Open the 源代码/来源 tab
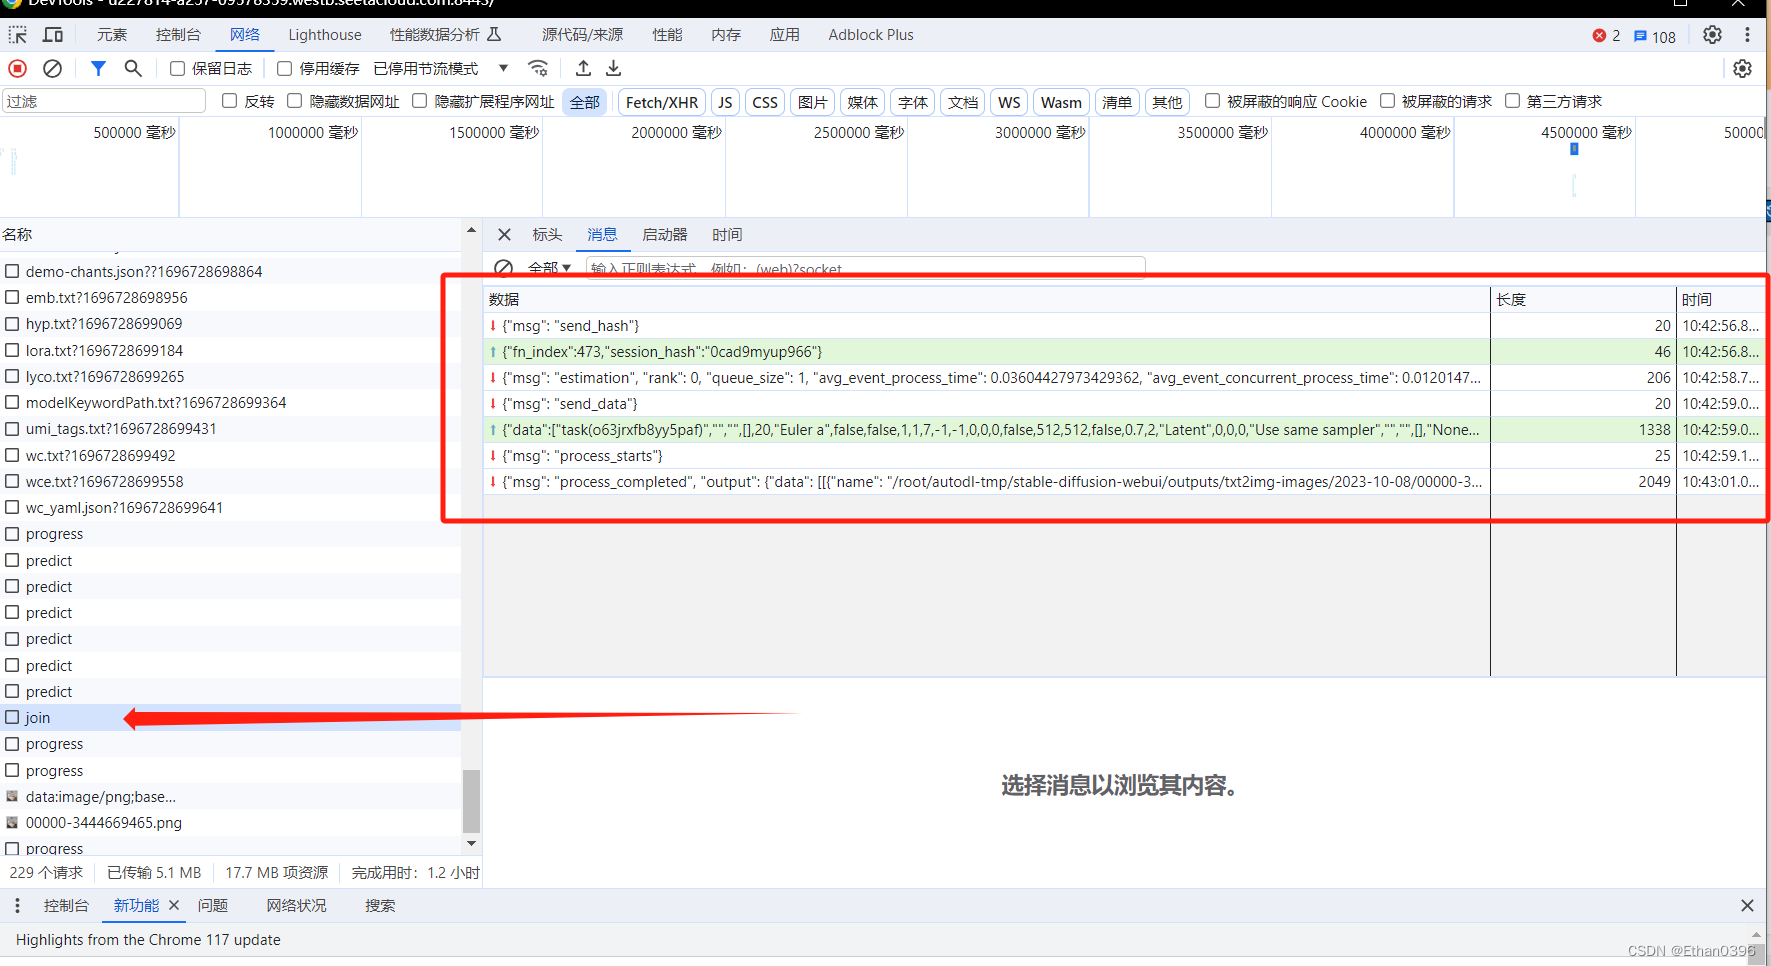This screenshot has height=966, width=1771. [582, 35]
